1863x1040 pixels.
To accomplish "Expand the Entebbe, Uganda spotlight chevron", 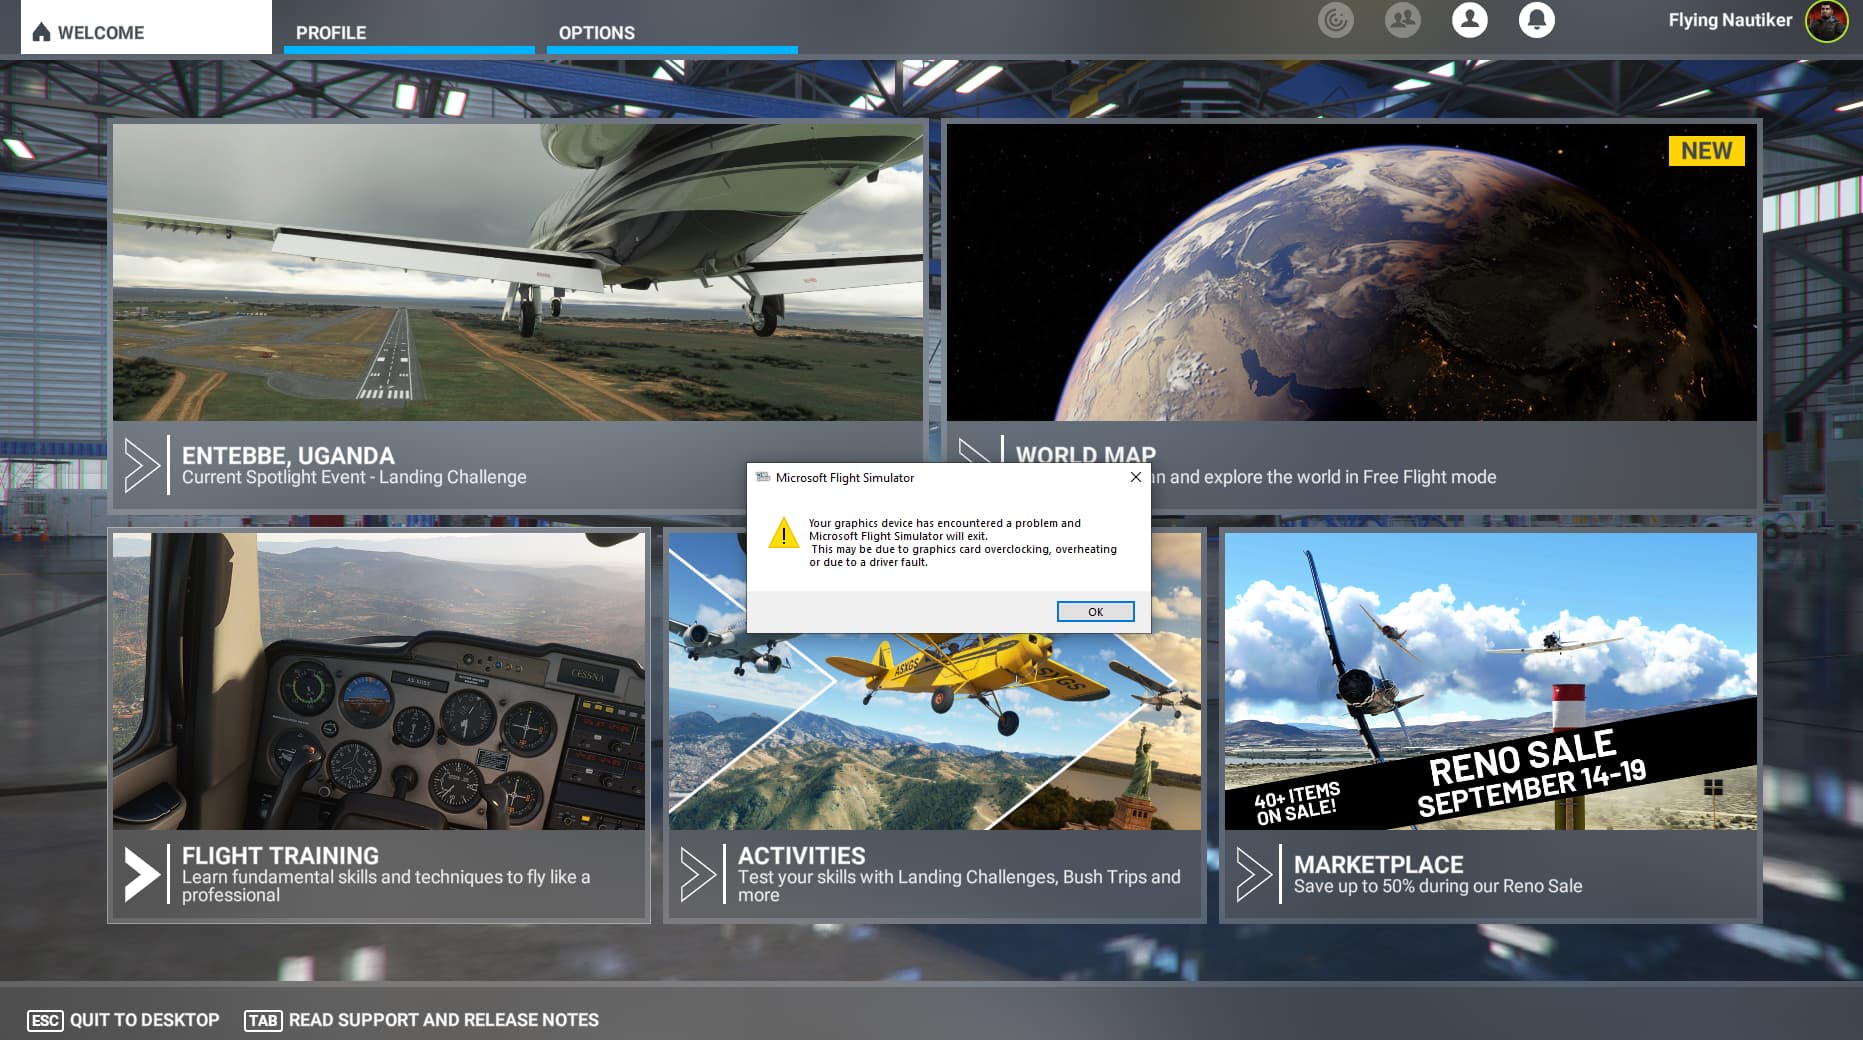I will pos(141,465).
